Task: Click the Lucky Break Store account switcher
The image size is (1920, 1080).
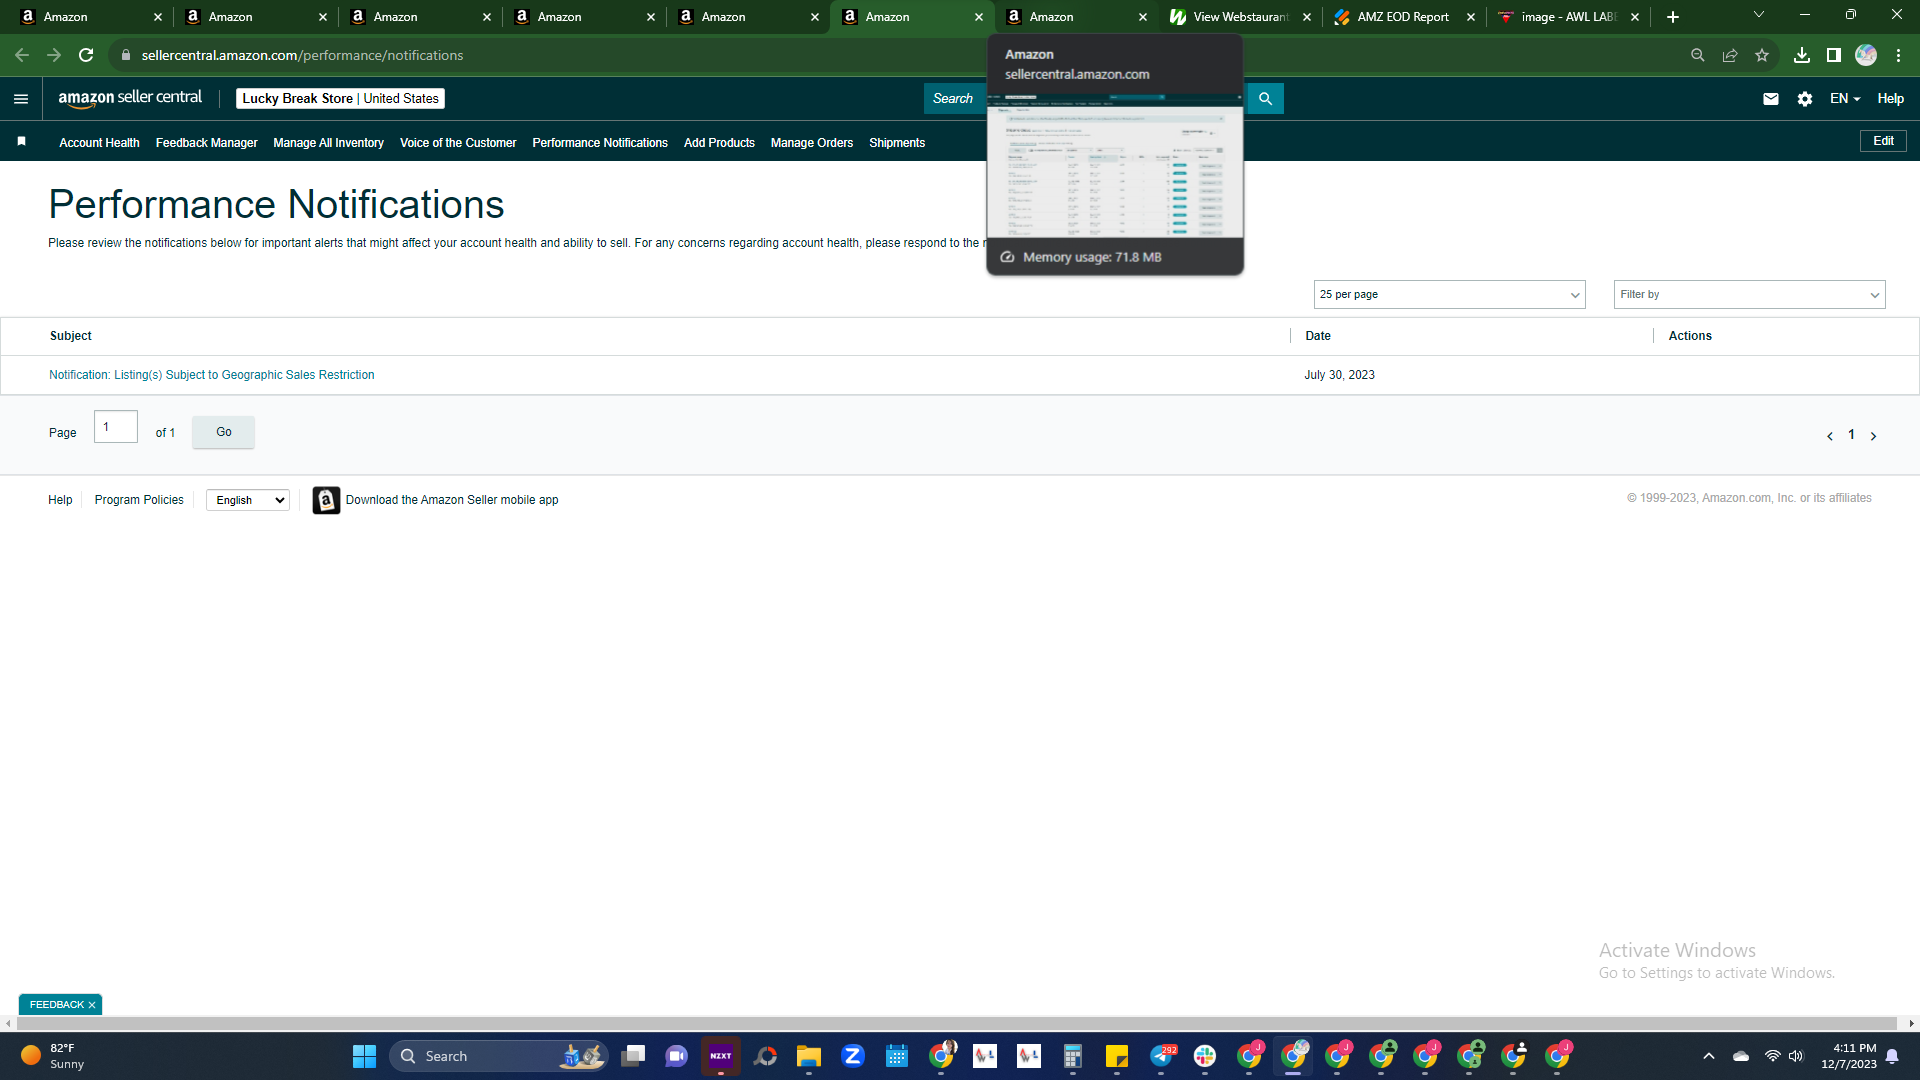Action: coord(340,98)
